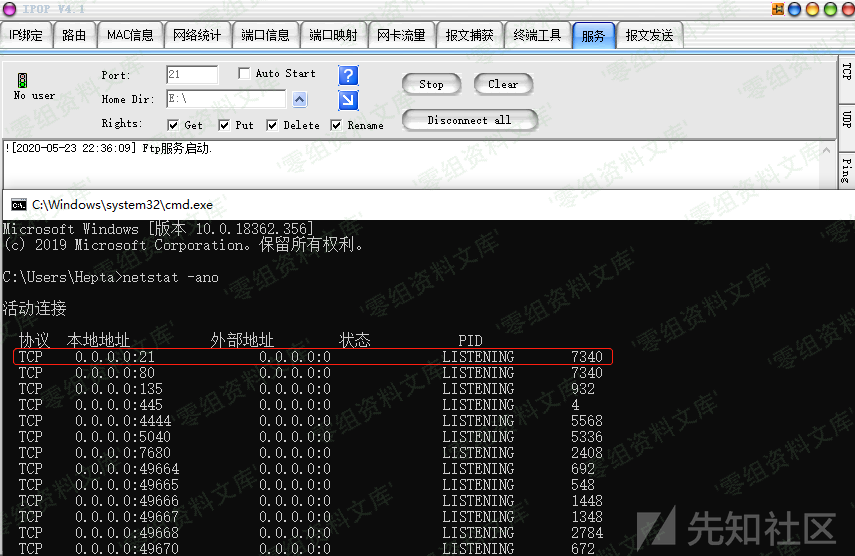Viewport: 855px width, 556px height.
Task: Click the blue round button in title bar
Action: pyautogui.click(x=795, y=9)
